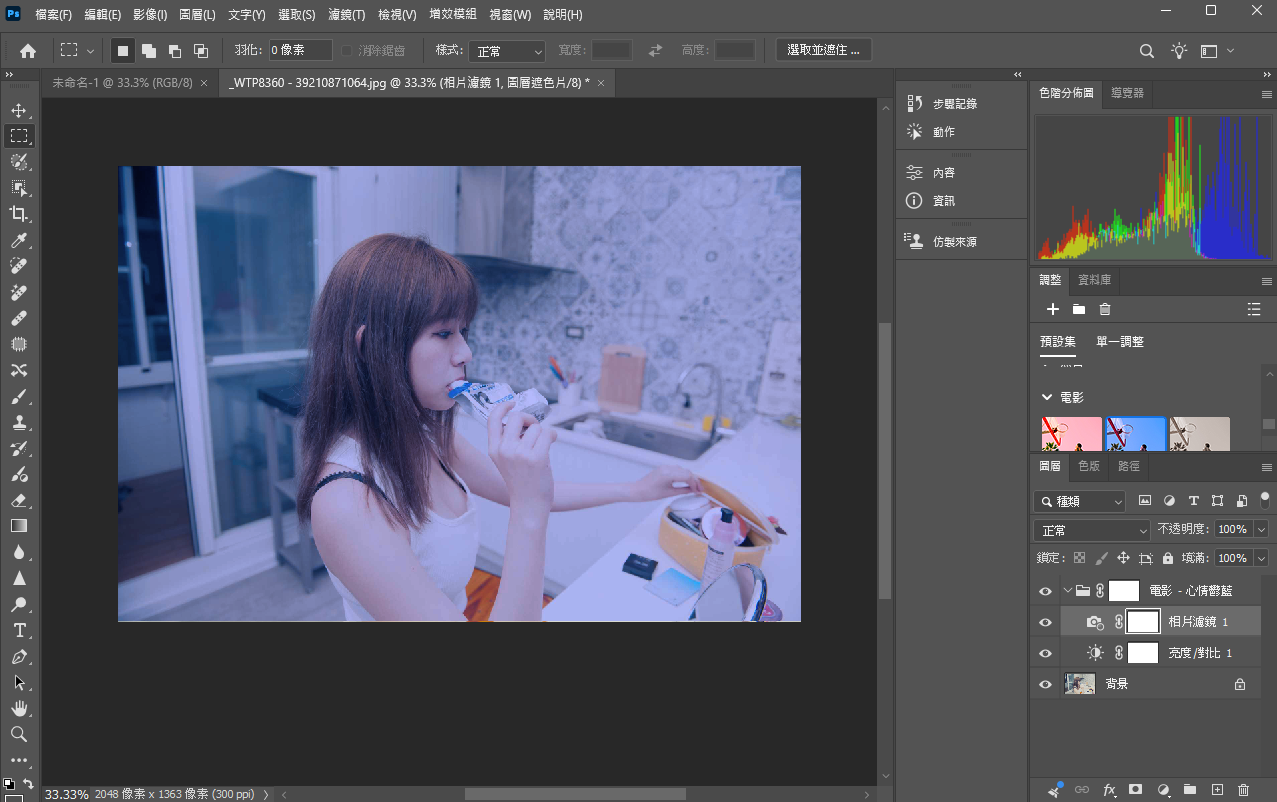
Task: Select the Crop tool
Action: click(x=19, y=214)
